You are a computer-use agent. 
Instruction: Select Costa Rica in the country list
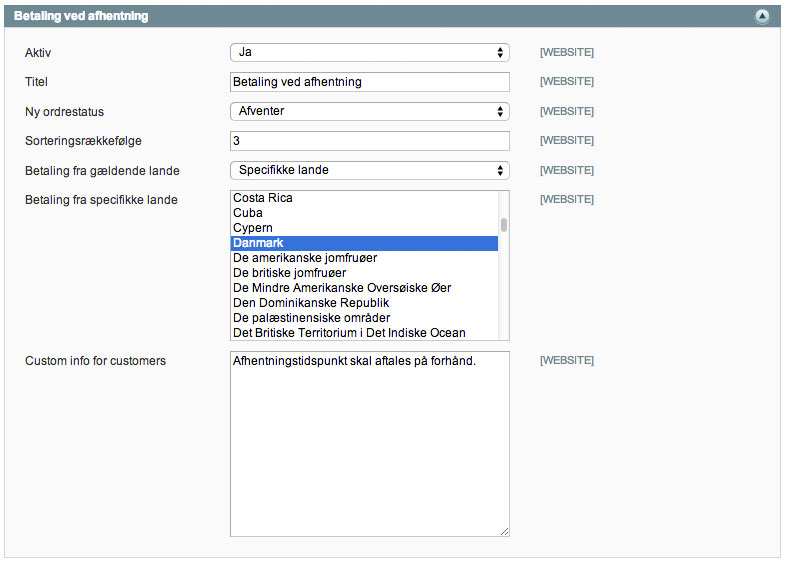coord(364,198)
